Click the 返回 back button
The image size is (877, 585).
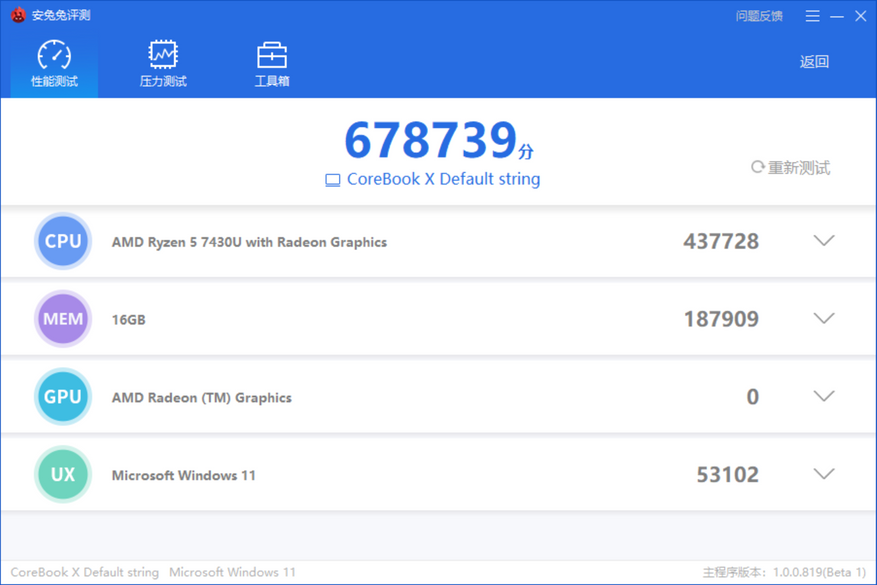click(x=814, y=62)
